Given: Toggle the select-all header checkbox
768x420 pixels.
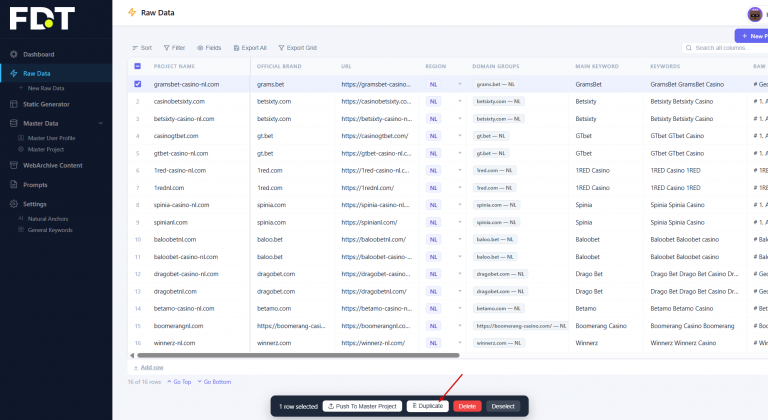Looking at the screenshot, I should click(x=138, y=66).
